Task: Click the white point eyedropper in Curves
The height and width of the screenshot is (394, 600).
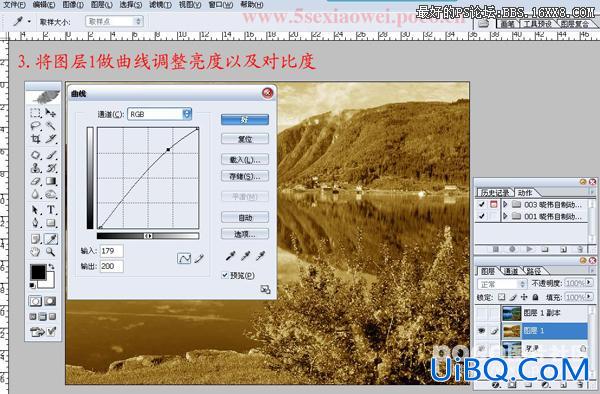Action: coord(261,256)
